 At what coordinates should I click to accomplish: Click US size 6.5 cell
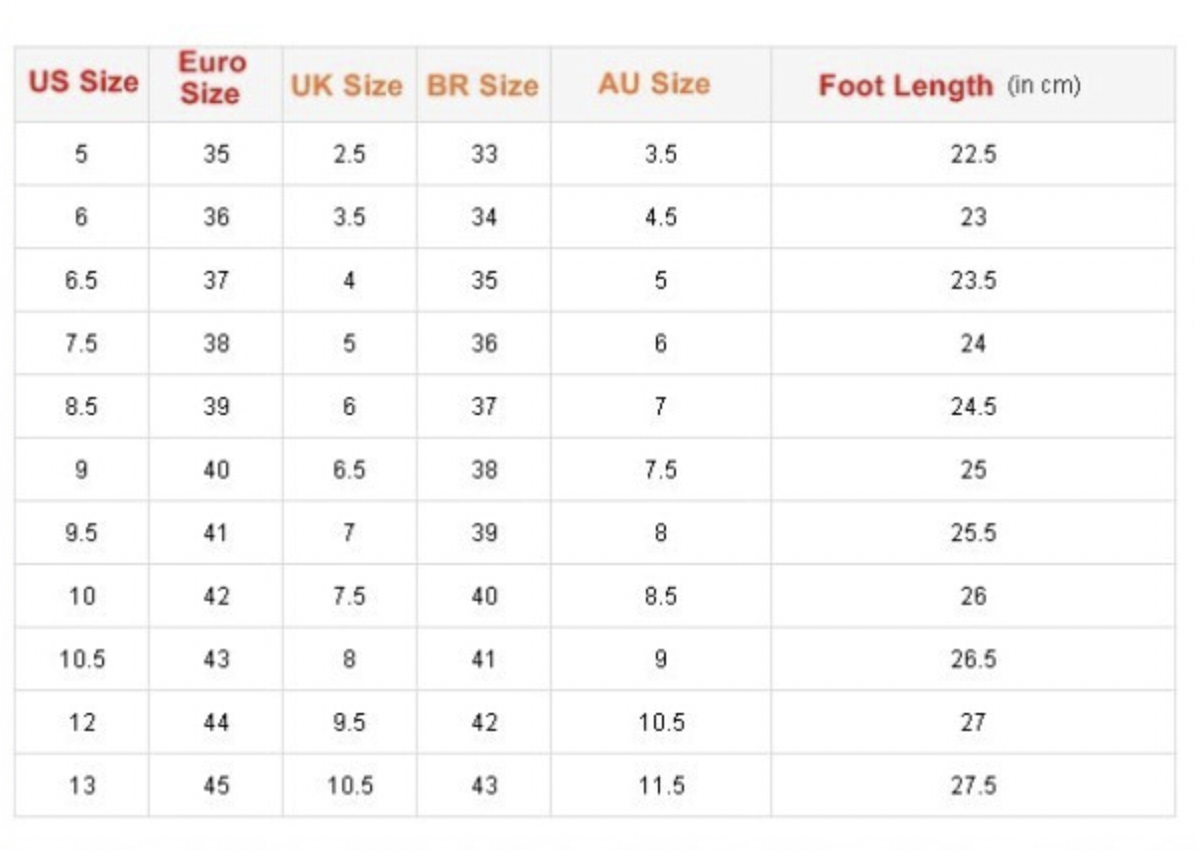pos(81,280)
